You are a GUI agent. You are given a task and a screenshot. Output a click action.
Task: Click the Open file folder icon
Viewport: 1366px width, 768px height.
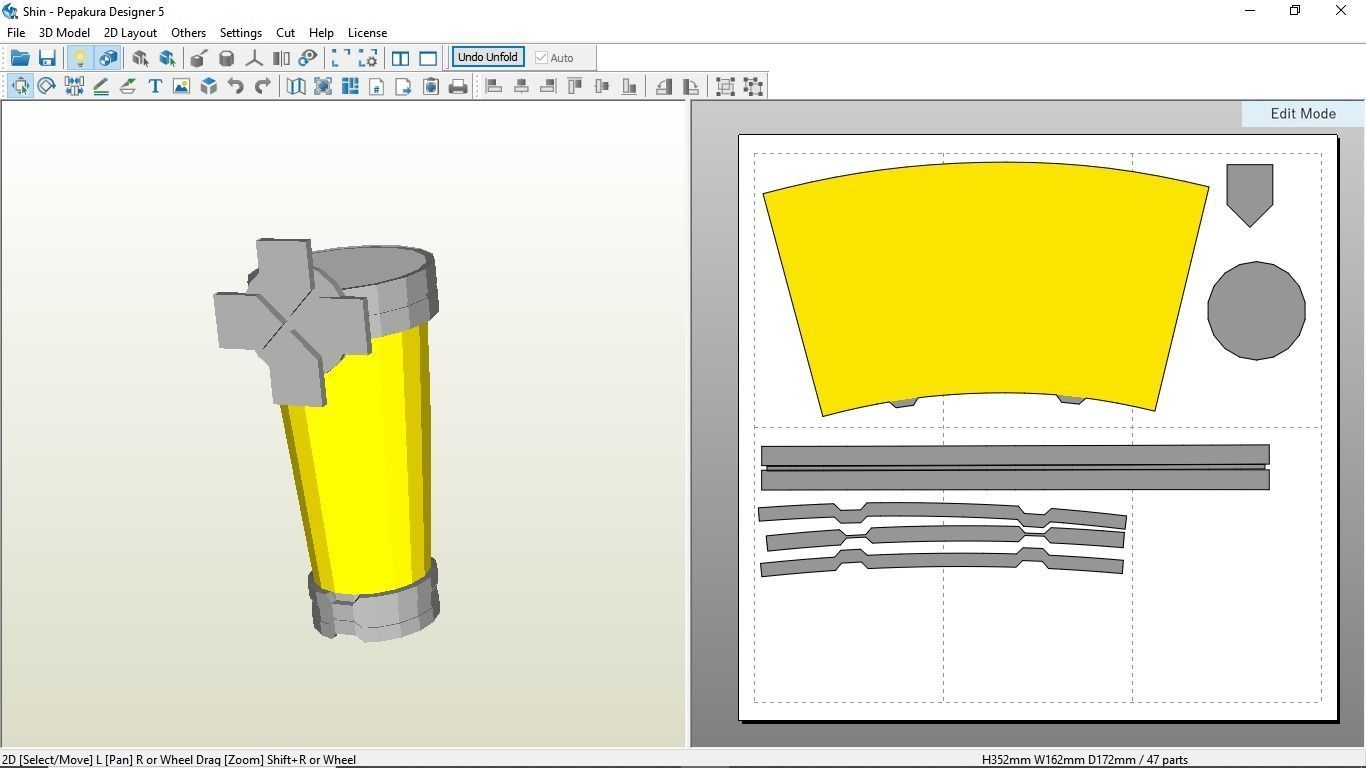pos(20,58)
